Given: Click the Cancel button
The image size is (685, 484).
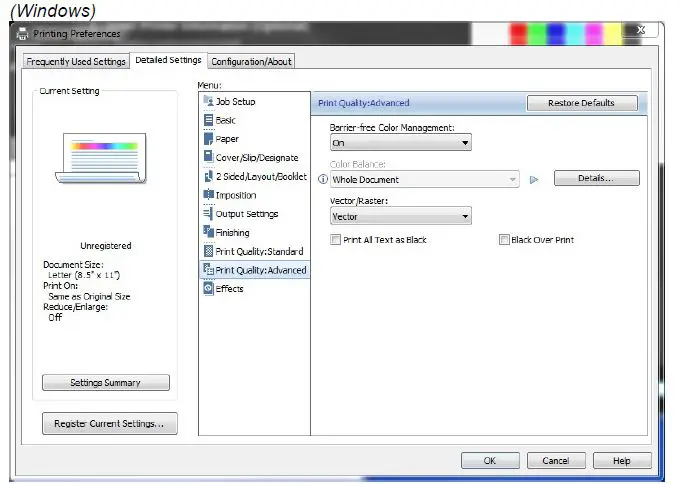Looking at the screenshot, I should 556,460.
